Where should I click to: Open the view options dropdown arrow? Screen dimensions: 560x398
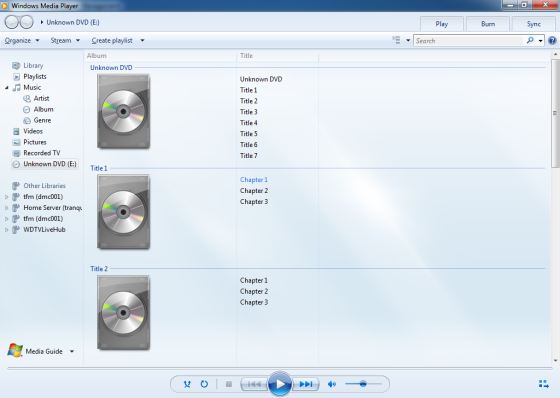click(x=408, y=40)
